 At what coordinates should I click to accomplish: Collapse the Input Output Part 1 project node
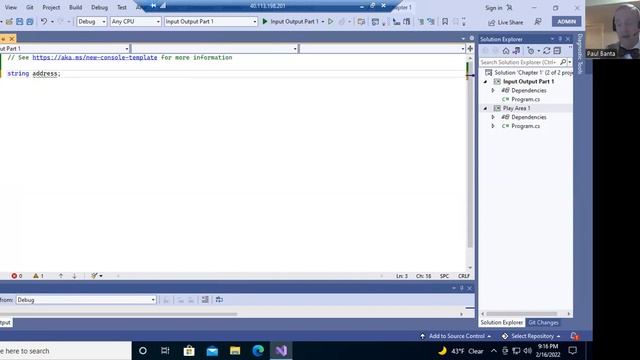click(486, 82)
